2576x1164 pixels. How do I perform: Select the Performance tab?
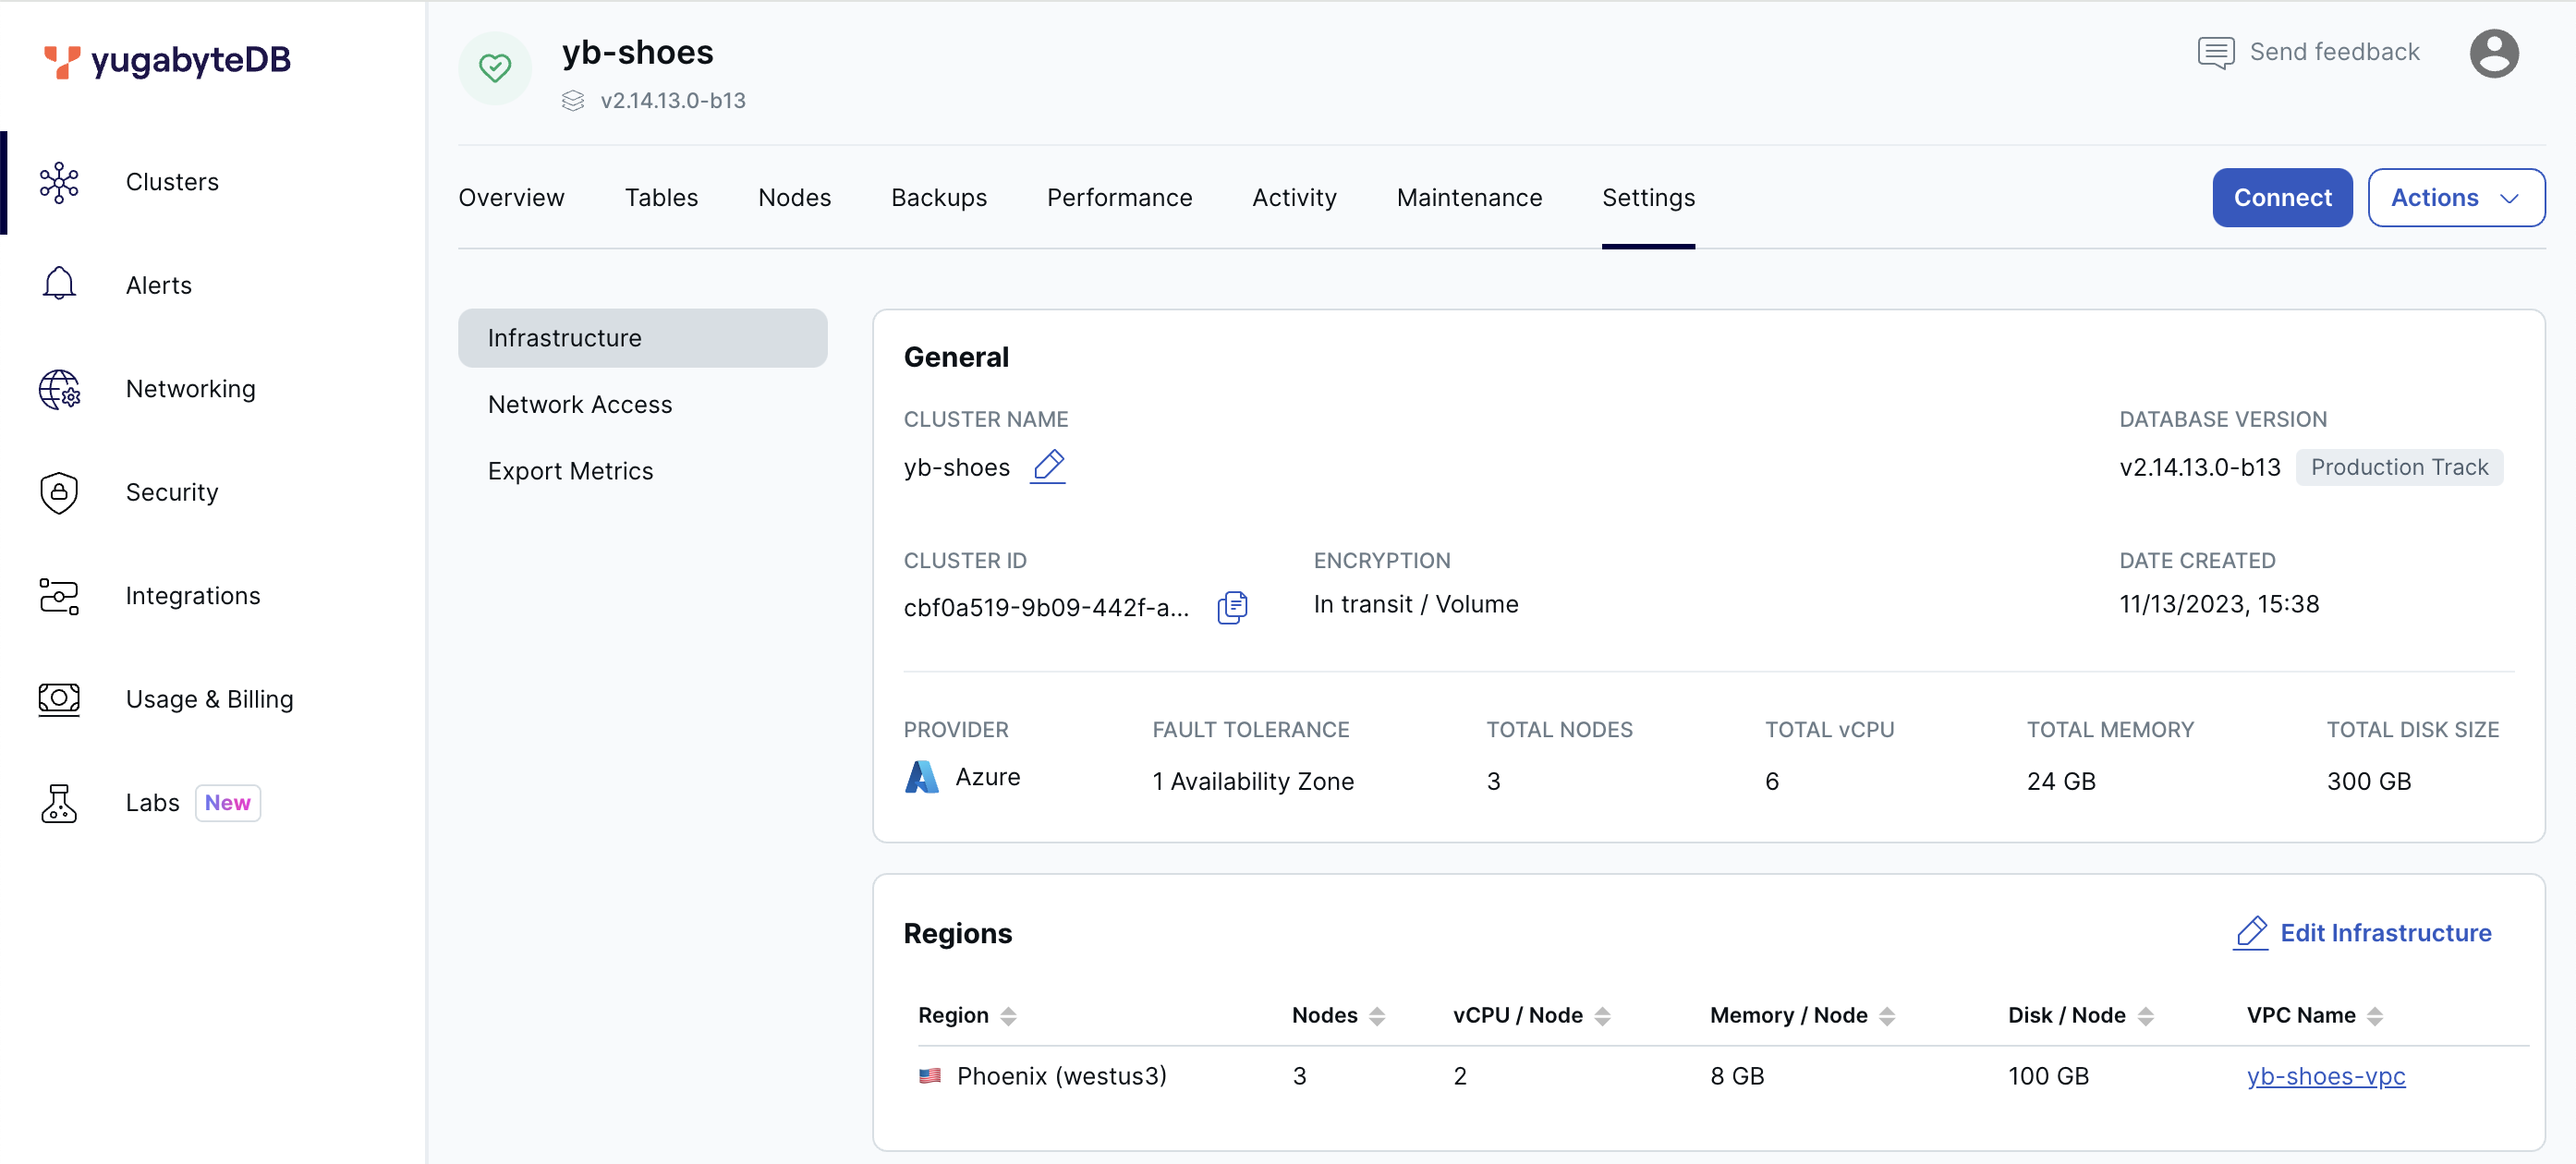click(1119, 197)
